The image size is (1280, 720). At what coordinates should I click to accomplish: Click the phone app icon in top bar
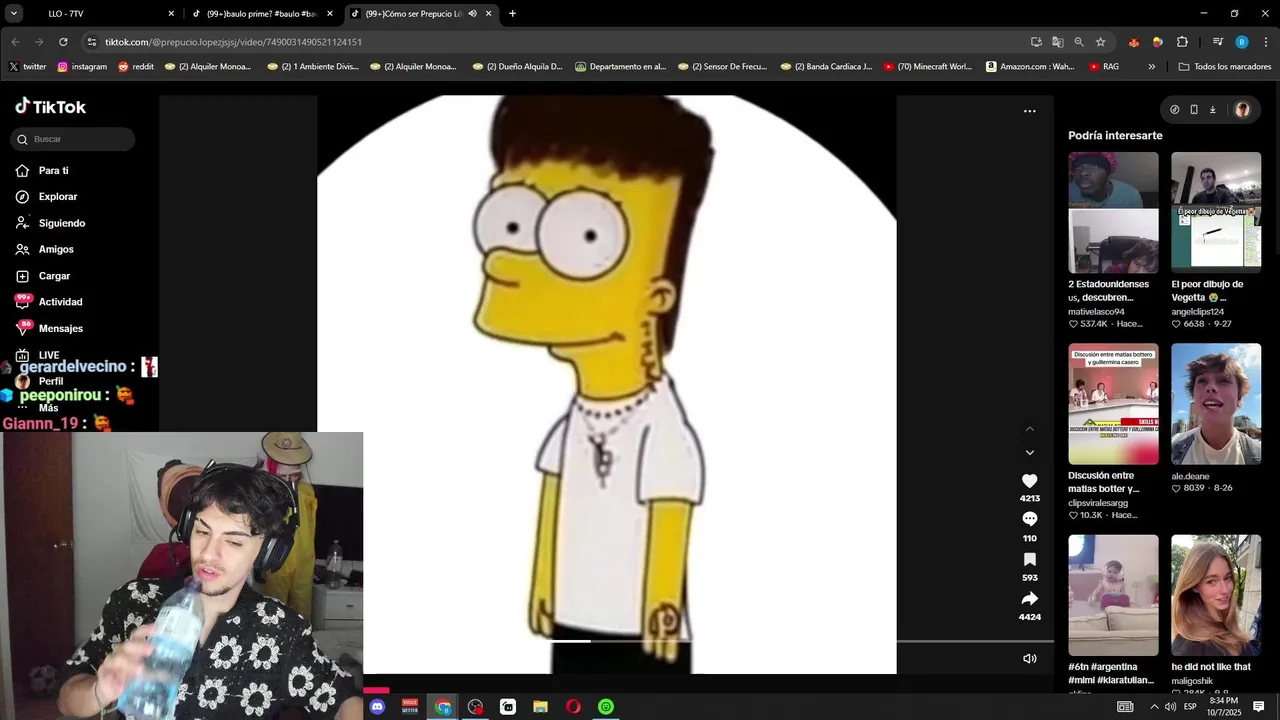tap(1193, 110)
